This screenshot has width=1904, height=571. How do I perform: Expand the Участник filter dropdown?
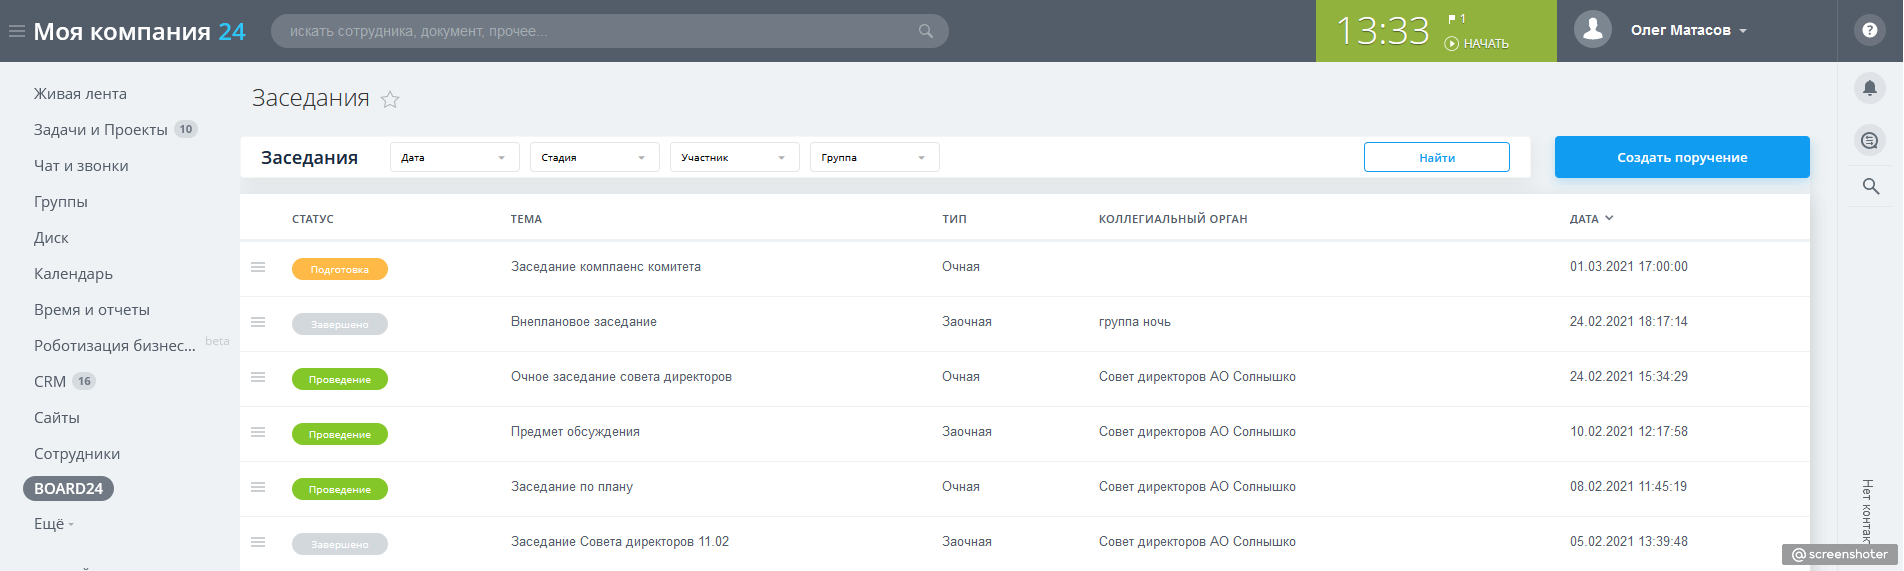(734, 158)
